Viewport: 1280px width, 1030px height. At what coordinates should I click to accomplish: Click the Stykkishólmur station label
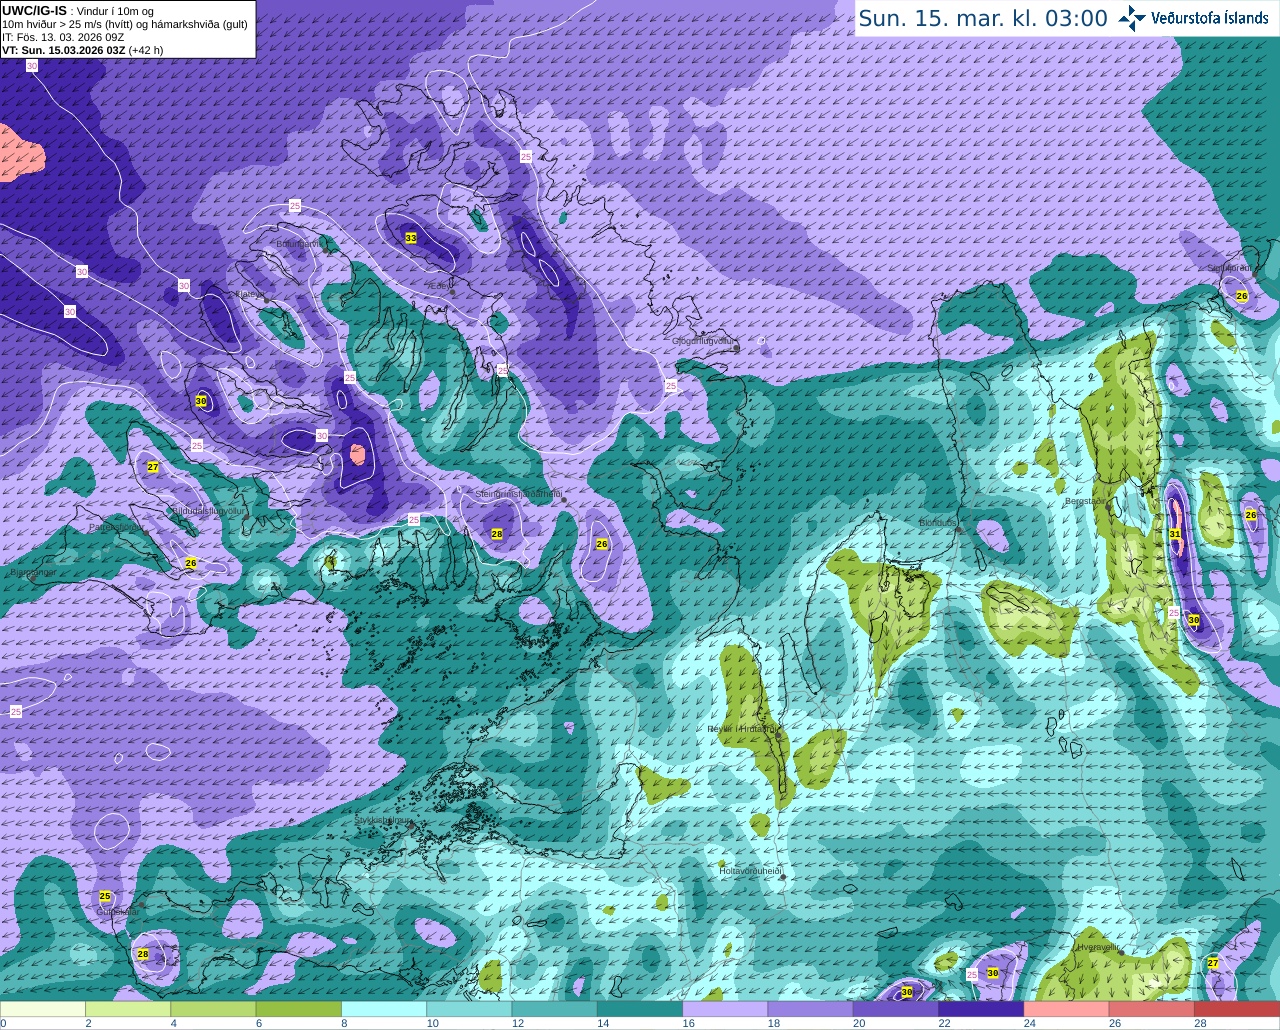pos(381,820)
